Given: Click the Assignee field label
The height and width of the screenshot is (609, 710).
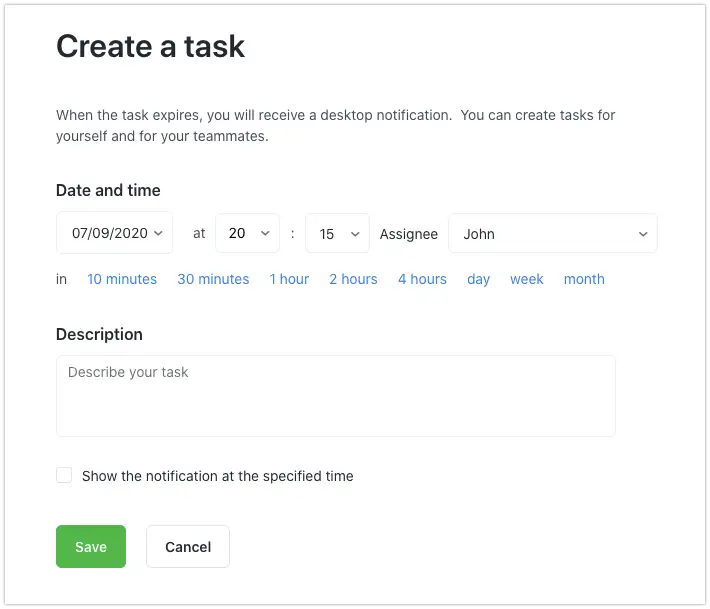Looking at the screenshot, I should click(408, 234).
